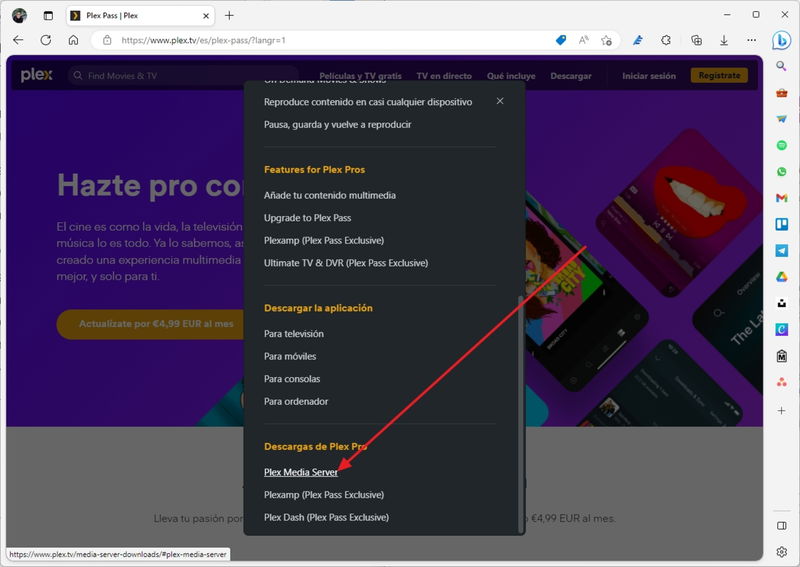The width and height of the screenshot is (800, 567).
Task: Open the Telegram icon in the sidebar
Action: pyautogui.click(x=781, y=251)
